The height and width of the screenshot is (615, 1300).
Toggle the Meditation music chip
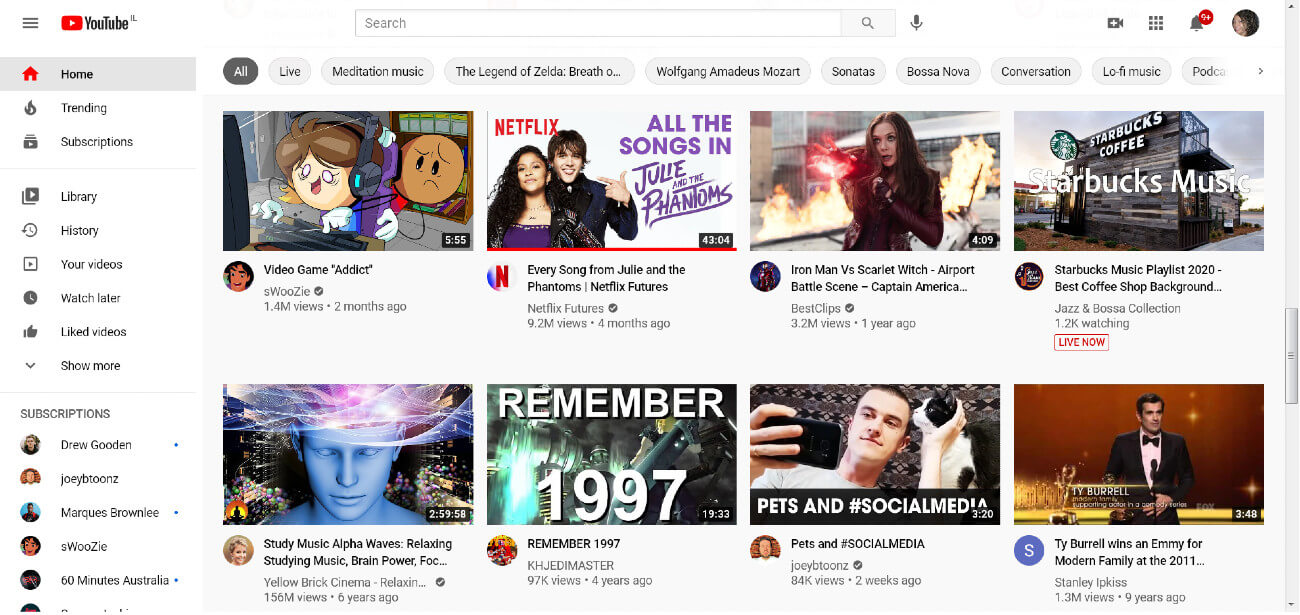point(377,71)
